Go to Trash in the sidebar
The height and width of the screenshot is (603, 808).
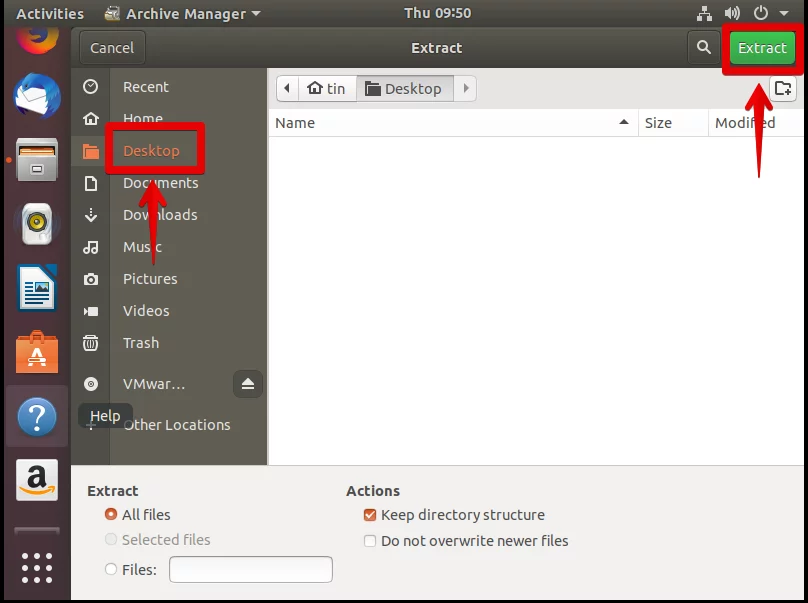pyautogui.click(x=141, y=343)
